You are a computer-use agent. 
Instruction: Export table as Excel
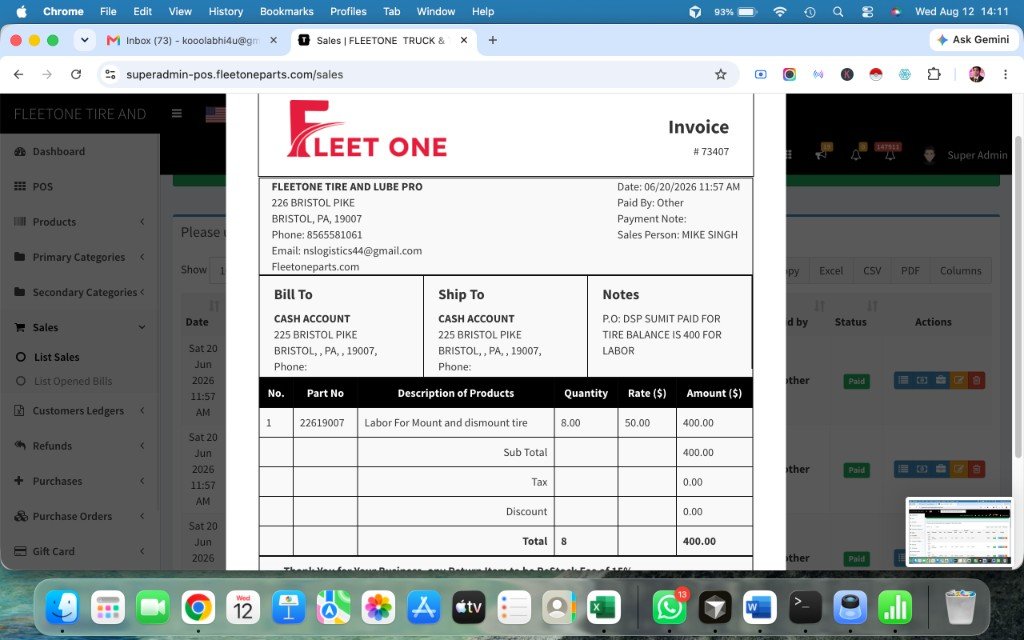(831, 270)
